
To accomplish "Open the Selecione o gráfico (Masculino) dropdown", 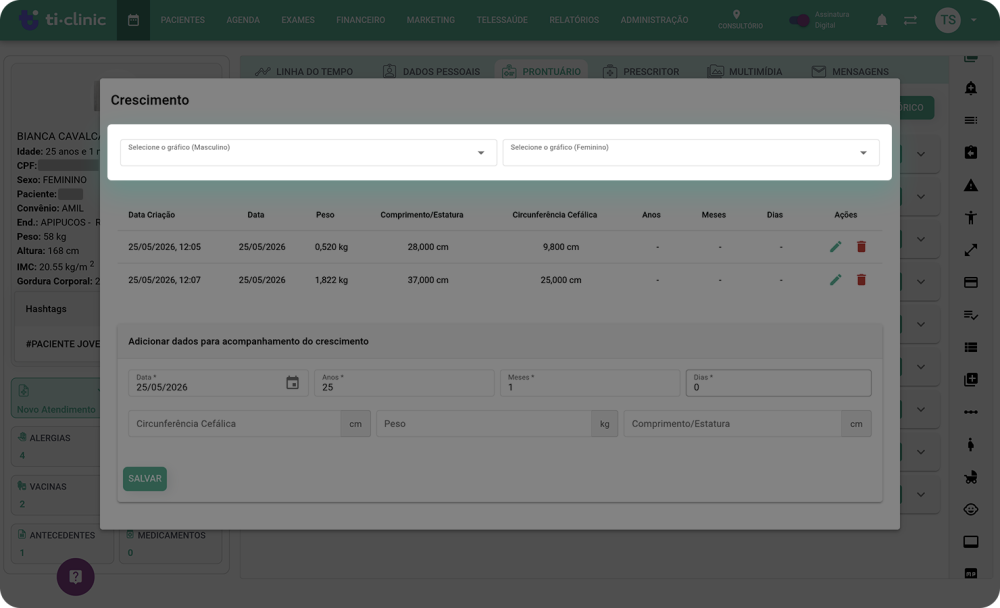I will [308, 152].
